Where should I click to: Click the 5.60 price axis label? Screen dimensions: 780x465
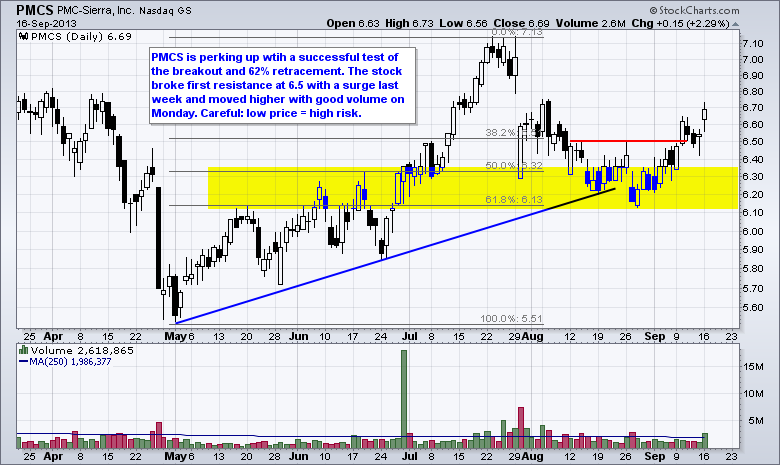tap(753, 307)
